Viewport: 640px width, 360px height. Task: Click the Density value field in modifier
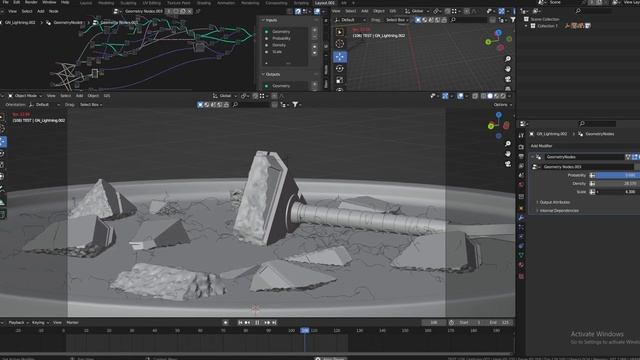618,184
